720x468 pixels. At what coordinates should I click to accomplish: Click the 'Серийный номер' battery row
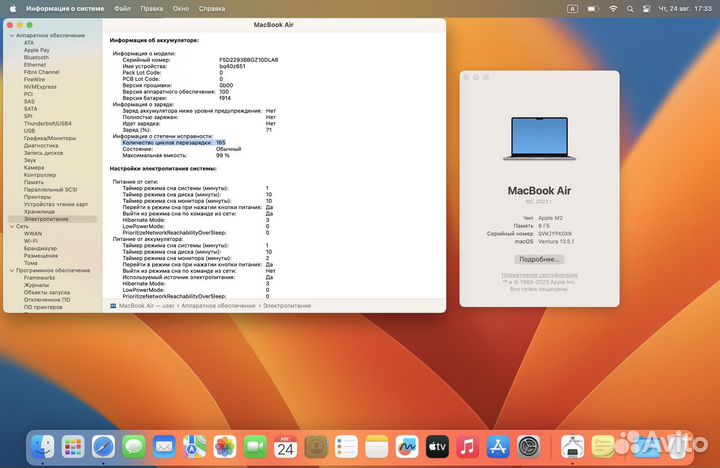(200, 60)
